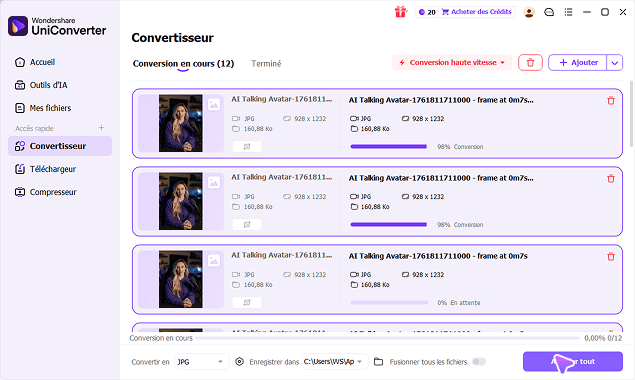Screen dimensions: 635x380
Task: Click the edit icon under first item's 160,88 Ko
Action: tap(247, 146)
